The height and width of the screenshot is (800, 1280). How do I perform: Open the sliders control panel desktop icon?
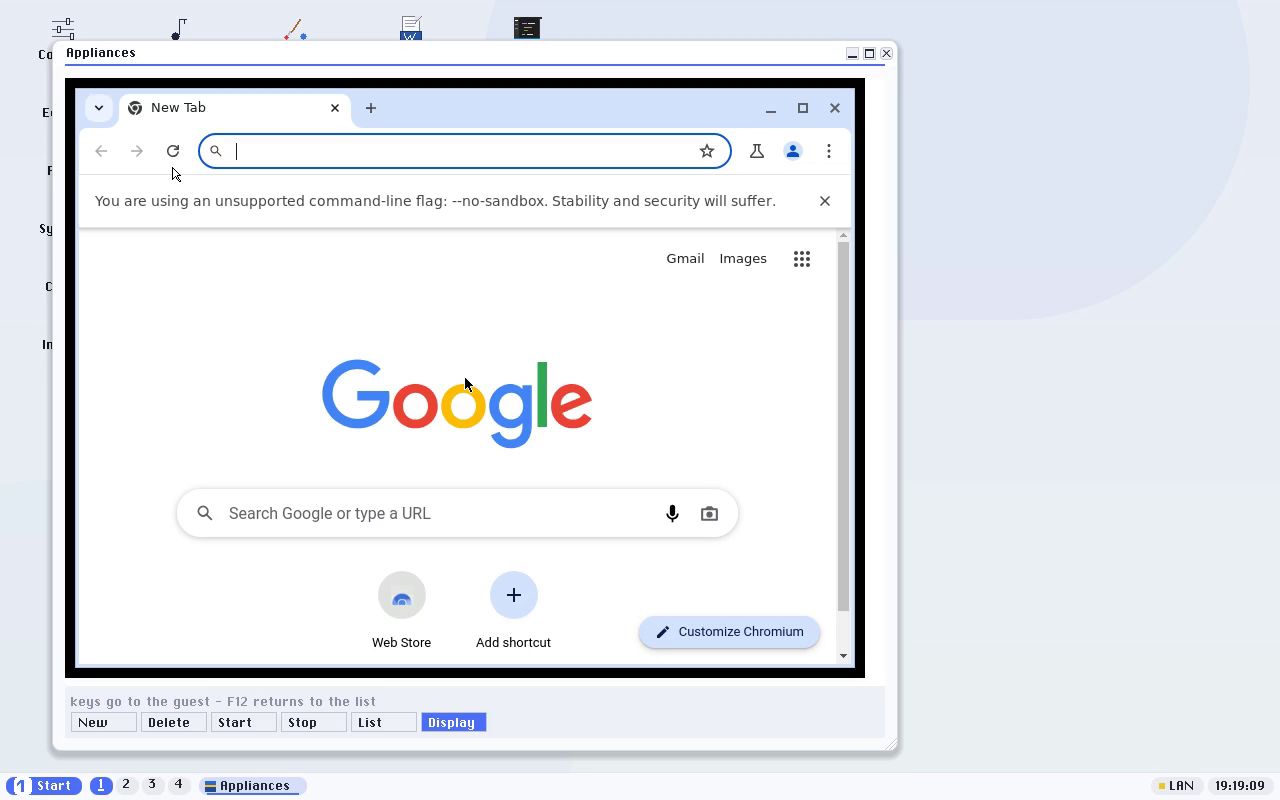(63, 28)
